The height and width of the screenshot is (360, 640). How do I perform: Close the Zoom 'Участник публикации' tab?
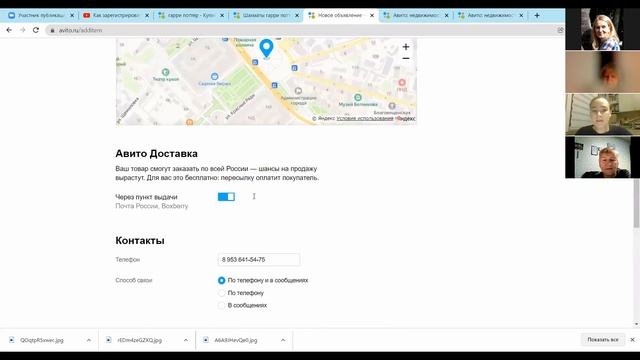click(x=72, y=16)
